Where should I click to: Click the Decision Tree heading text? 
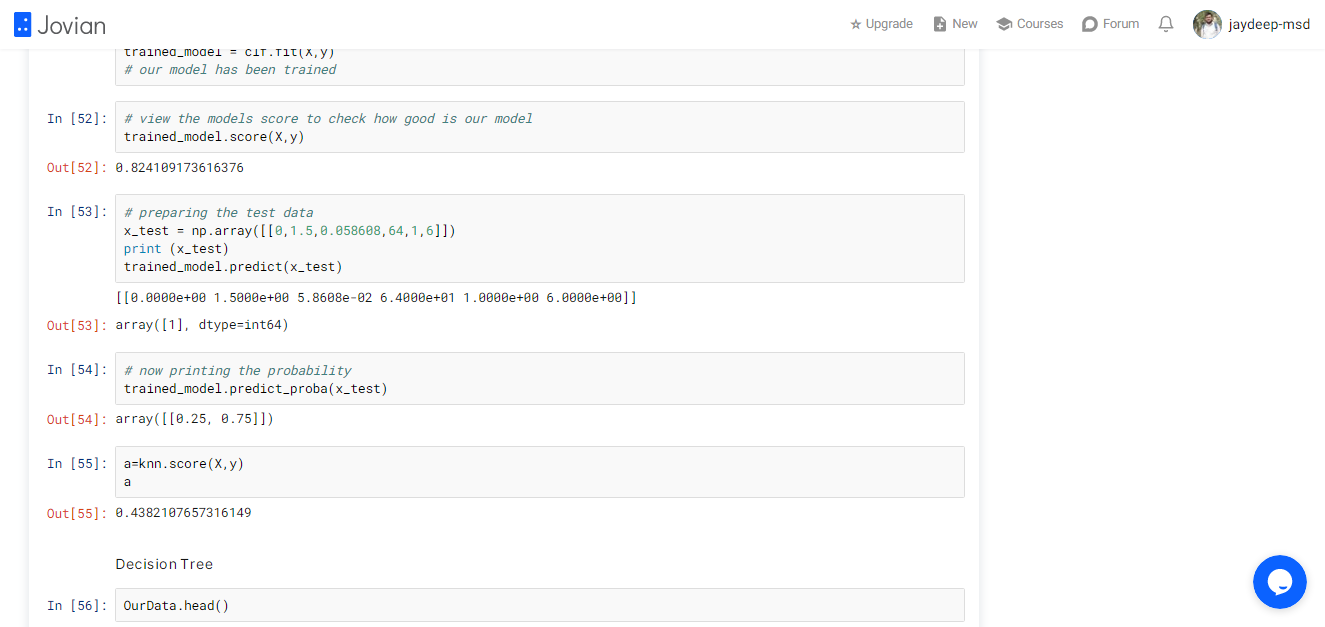coord(164,564)
